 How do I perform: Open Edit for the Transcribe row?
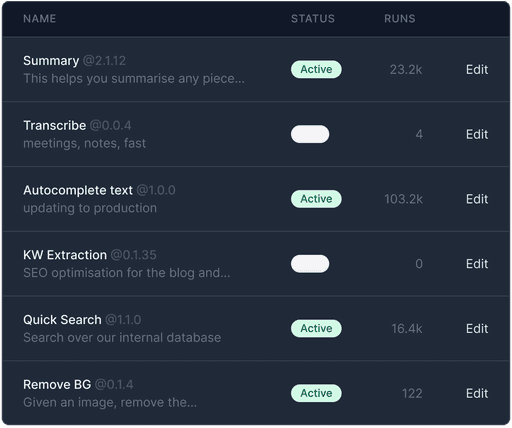click(x=477, y=134)
